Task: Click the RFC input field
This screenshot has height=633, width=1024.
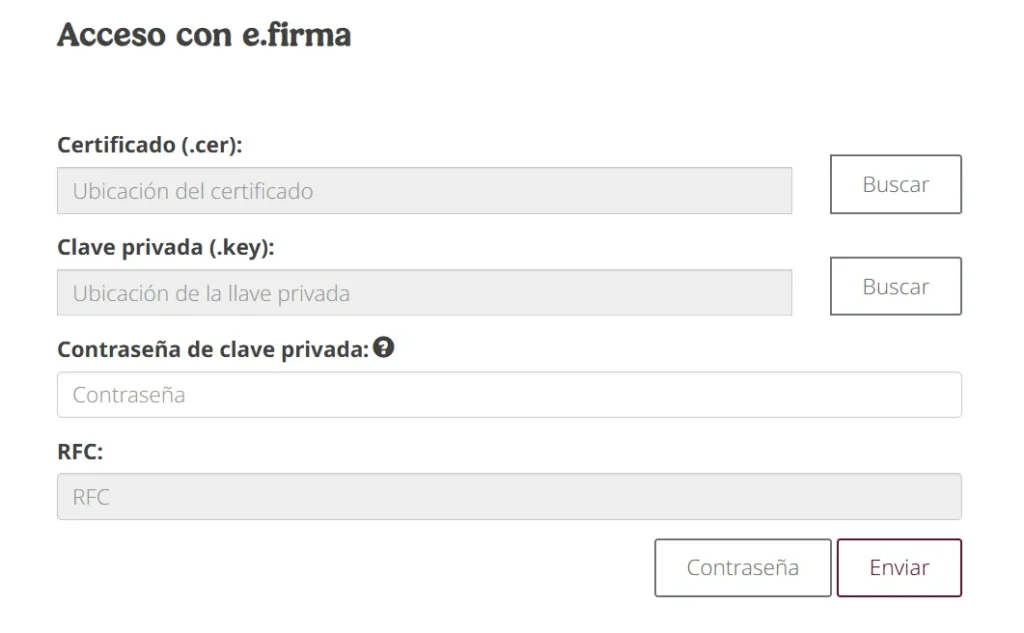Action: coord(510,496)
